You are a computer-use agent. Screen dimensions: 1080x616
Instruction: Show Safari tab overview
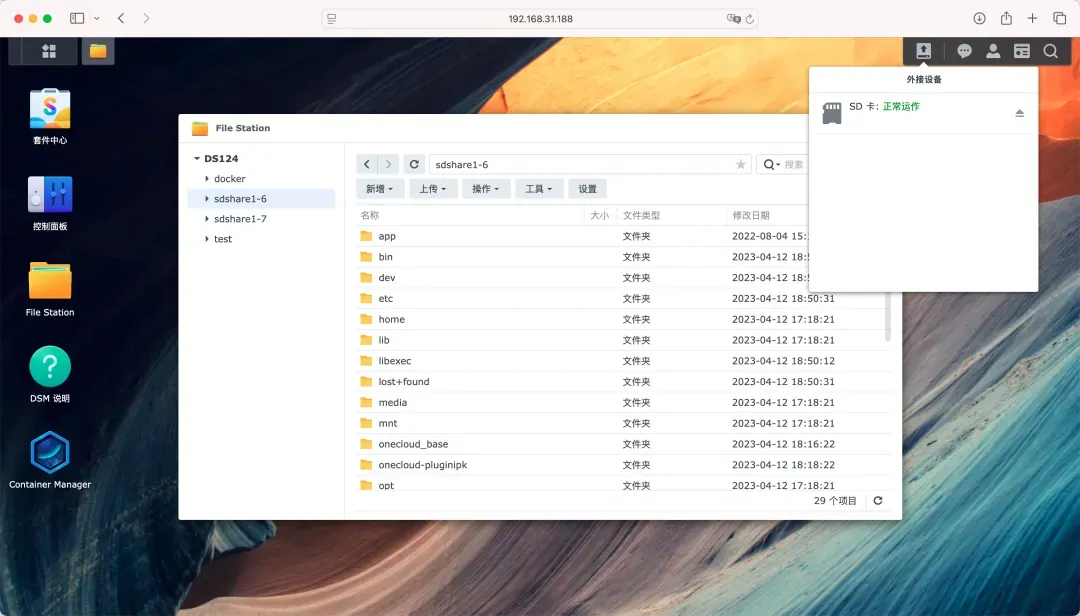[1059, 19]
